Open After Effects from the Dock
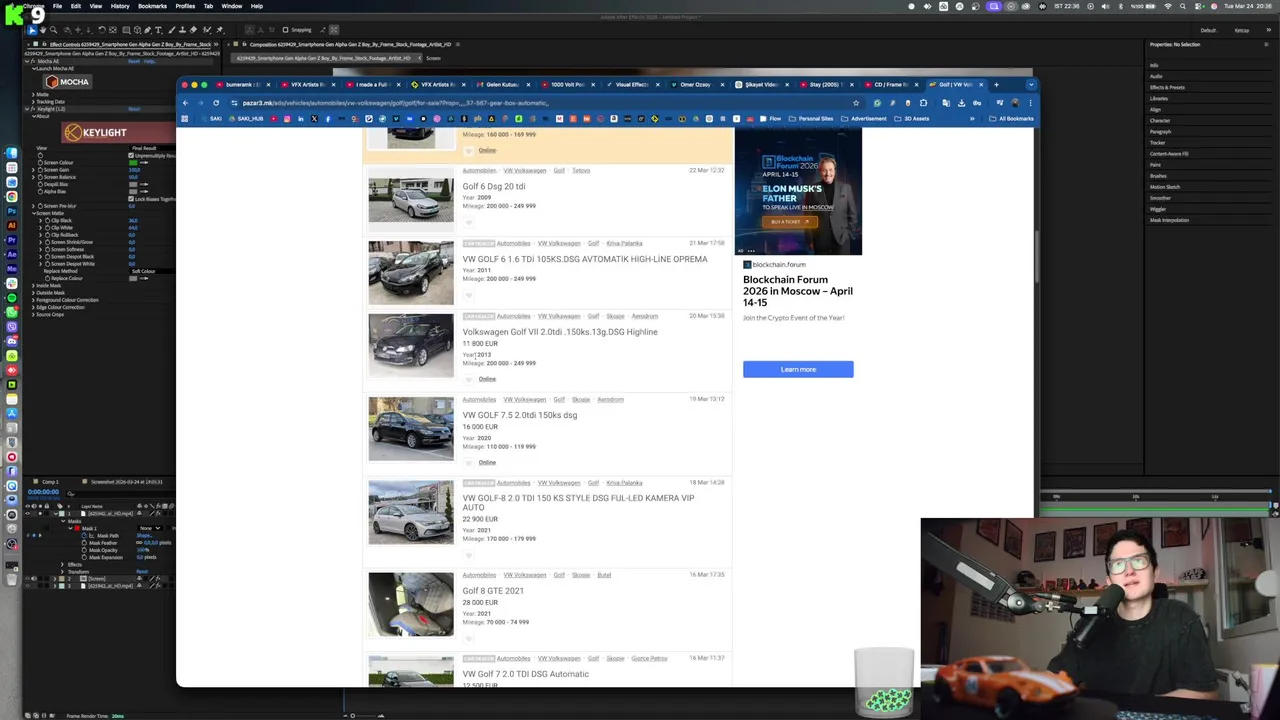 pyautogui.click(x=12, y=254)
